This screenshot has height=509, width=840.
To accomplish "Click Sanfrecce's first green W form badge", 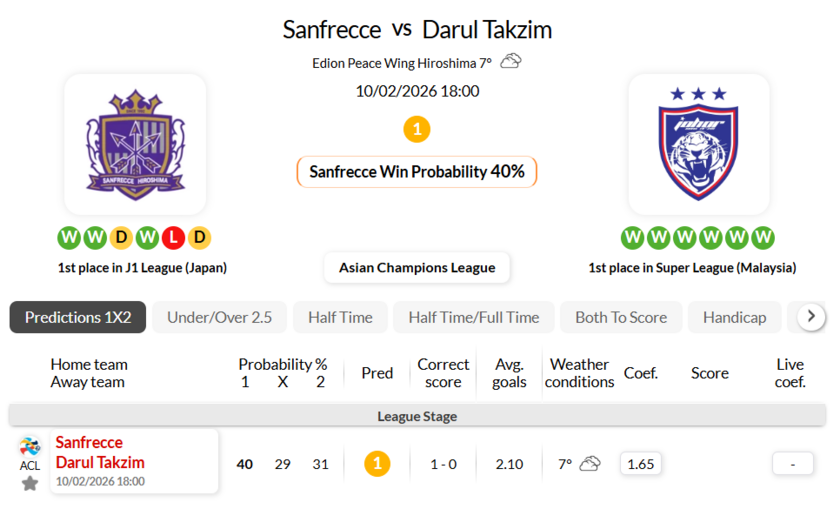I will [69, 238].
